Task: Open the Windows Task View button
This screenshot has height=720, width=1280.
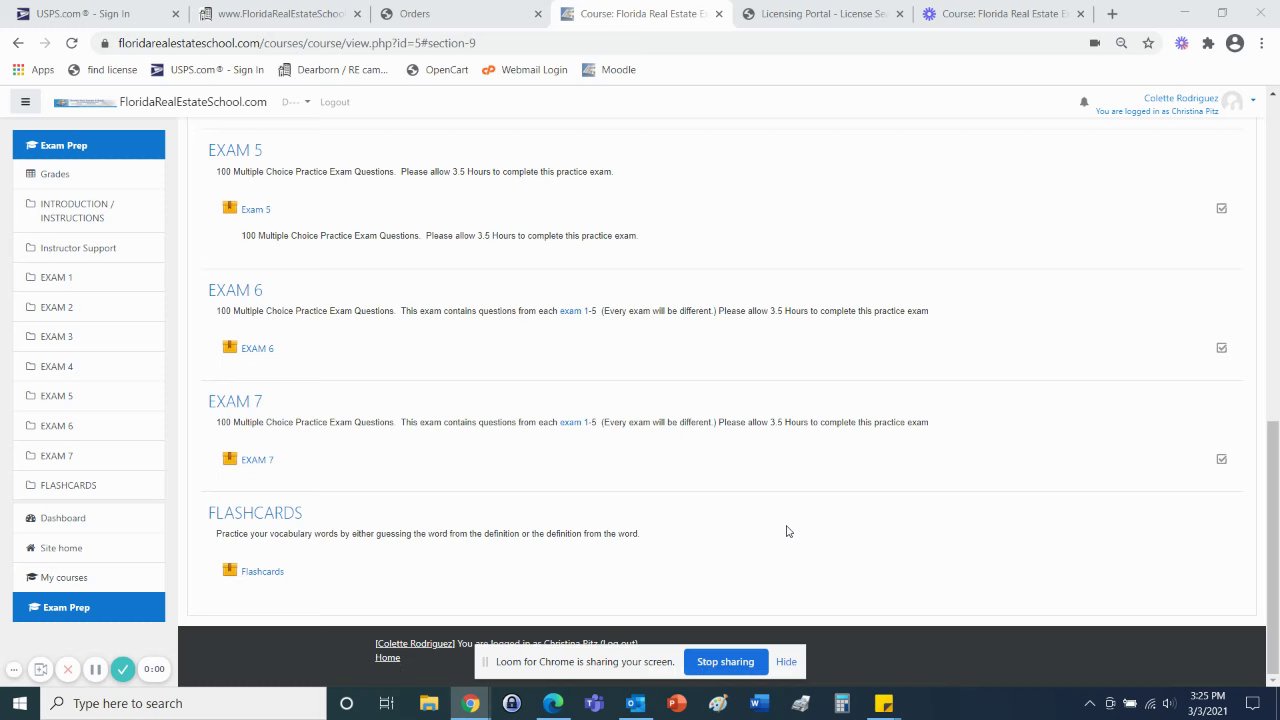Action: tap(386, 703)
